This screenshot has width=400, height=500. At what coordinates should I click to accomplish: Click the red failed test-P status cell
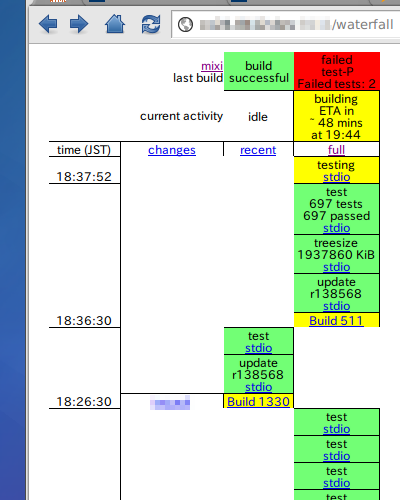[x=337, y=71]
